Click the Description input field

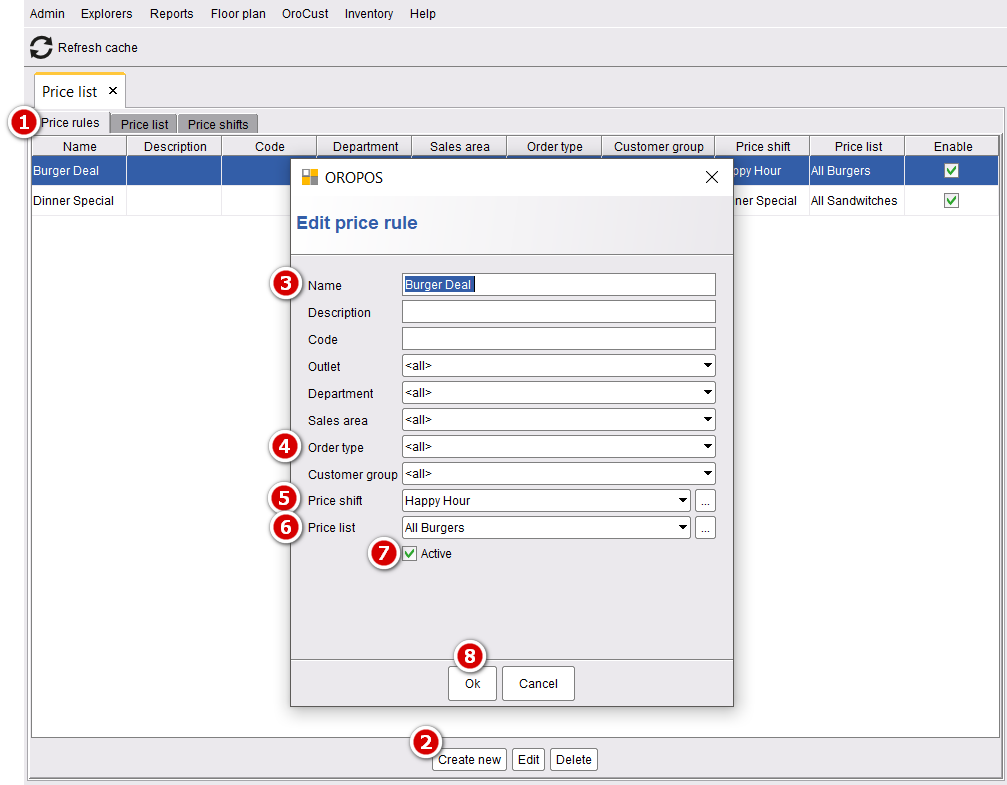tap(559, 312)
